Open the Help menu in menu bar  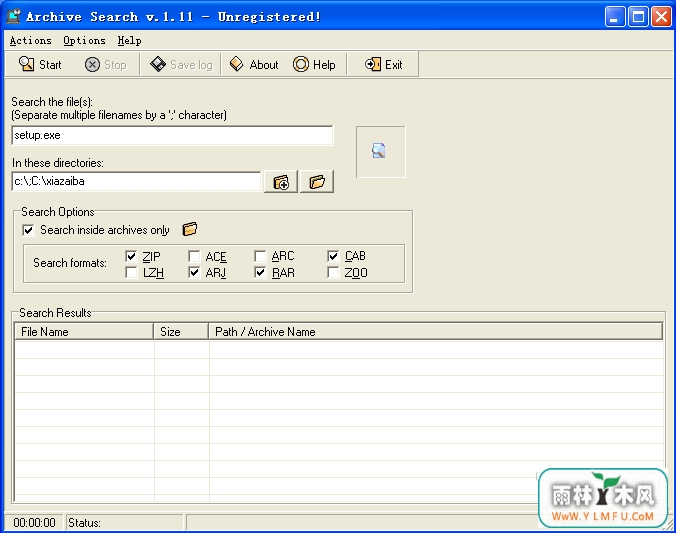pos(129,41)
